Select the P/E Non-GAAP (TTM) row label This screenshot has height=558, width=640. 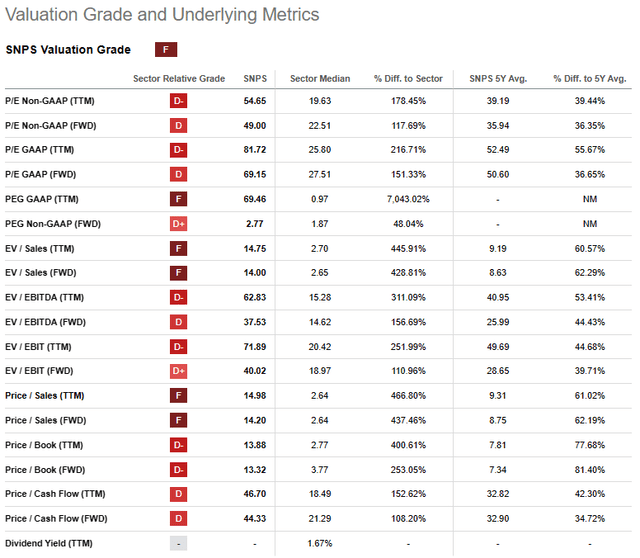click(x=50, y=101)
